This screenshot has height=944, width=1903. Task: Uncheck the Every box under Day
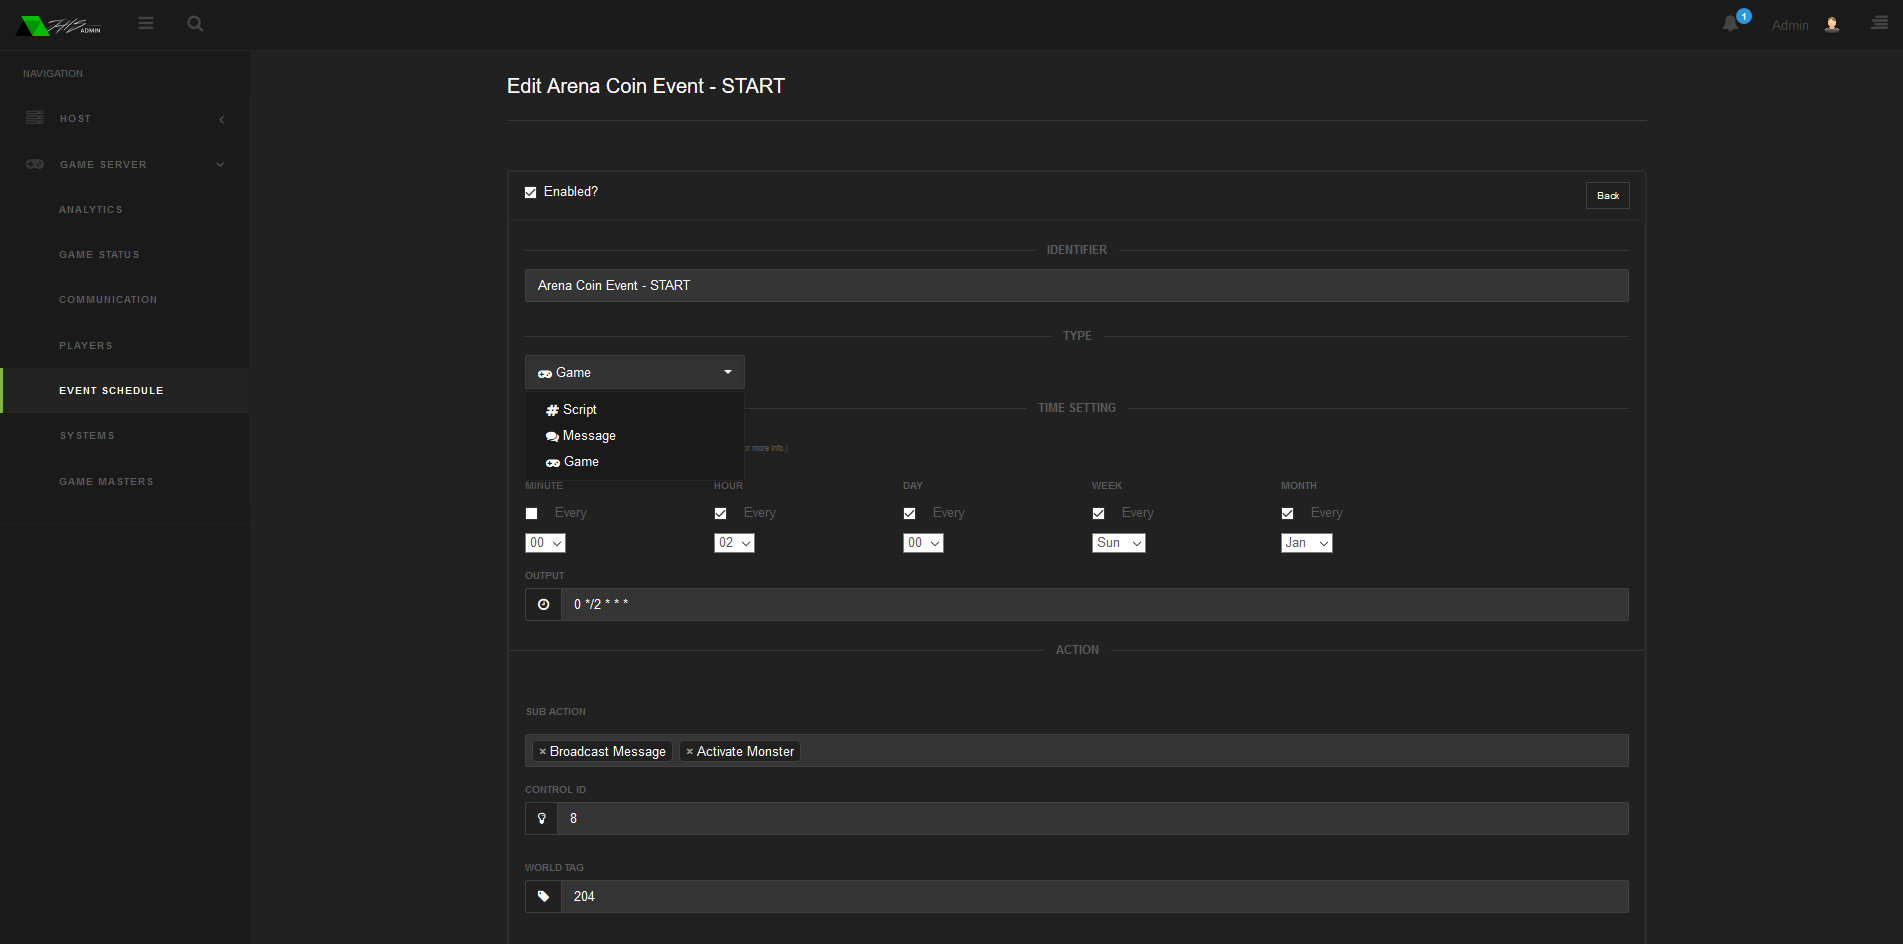click(x=910, y=513)
